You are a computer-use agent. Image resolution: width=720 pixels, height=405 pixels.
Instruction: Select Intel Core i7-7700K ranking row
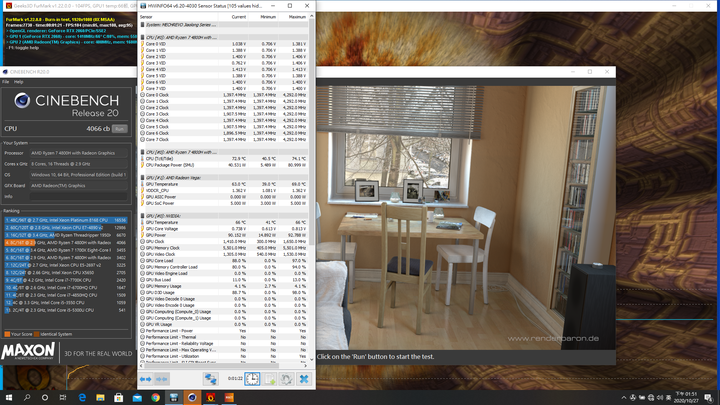[66, 280]
